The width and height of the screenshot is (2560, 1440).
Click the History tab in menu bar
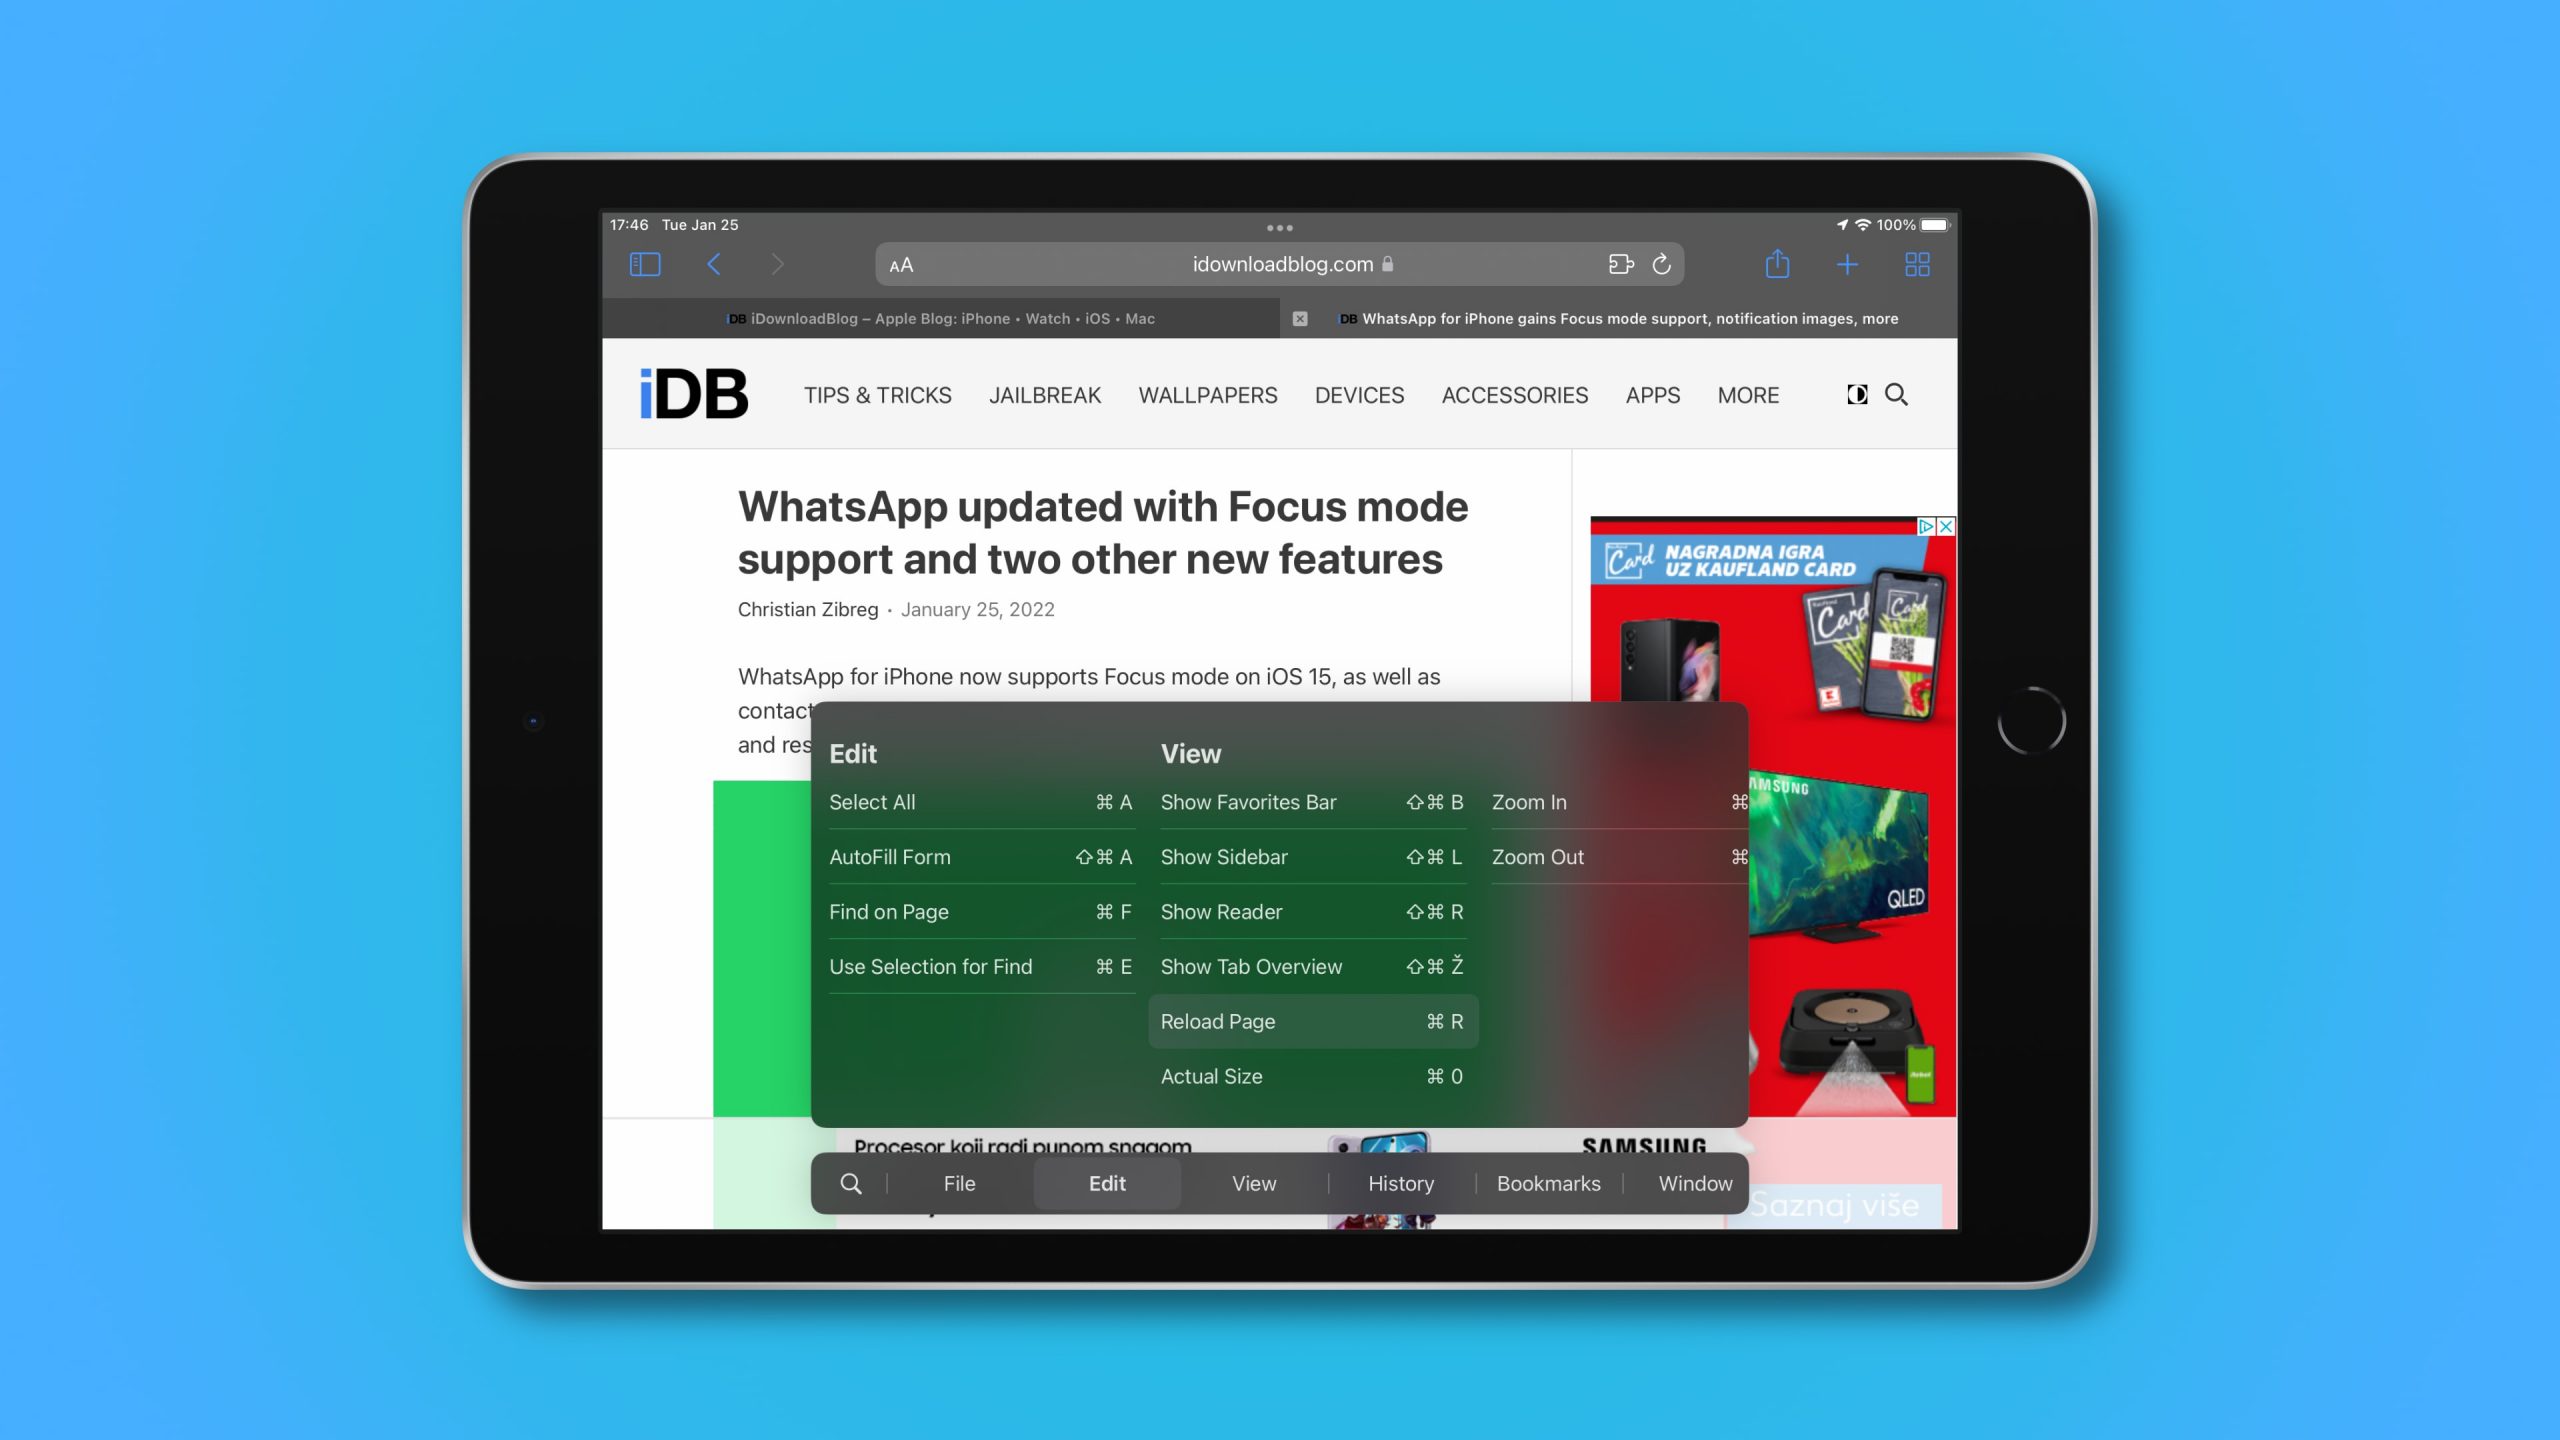coord(1401,1182)
